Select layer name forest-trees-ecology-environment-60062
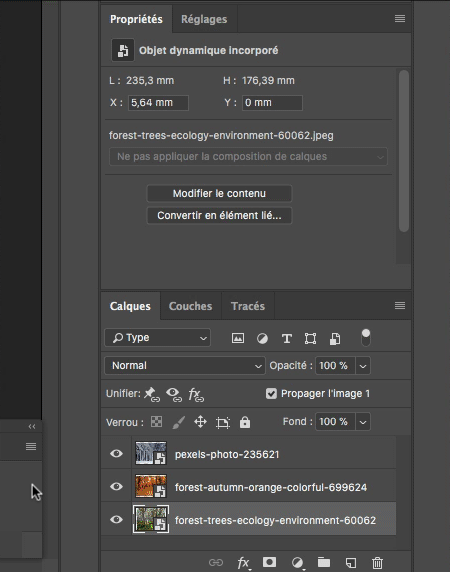Screen dimensions: 450x572 pyautogui.click(x=275, y=520)
